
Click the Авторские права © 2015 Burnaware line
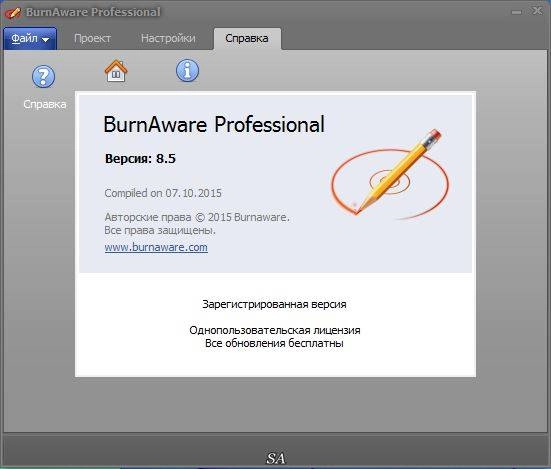pyautogui.click(x=197, y=217)
